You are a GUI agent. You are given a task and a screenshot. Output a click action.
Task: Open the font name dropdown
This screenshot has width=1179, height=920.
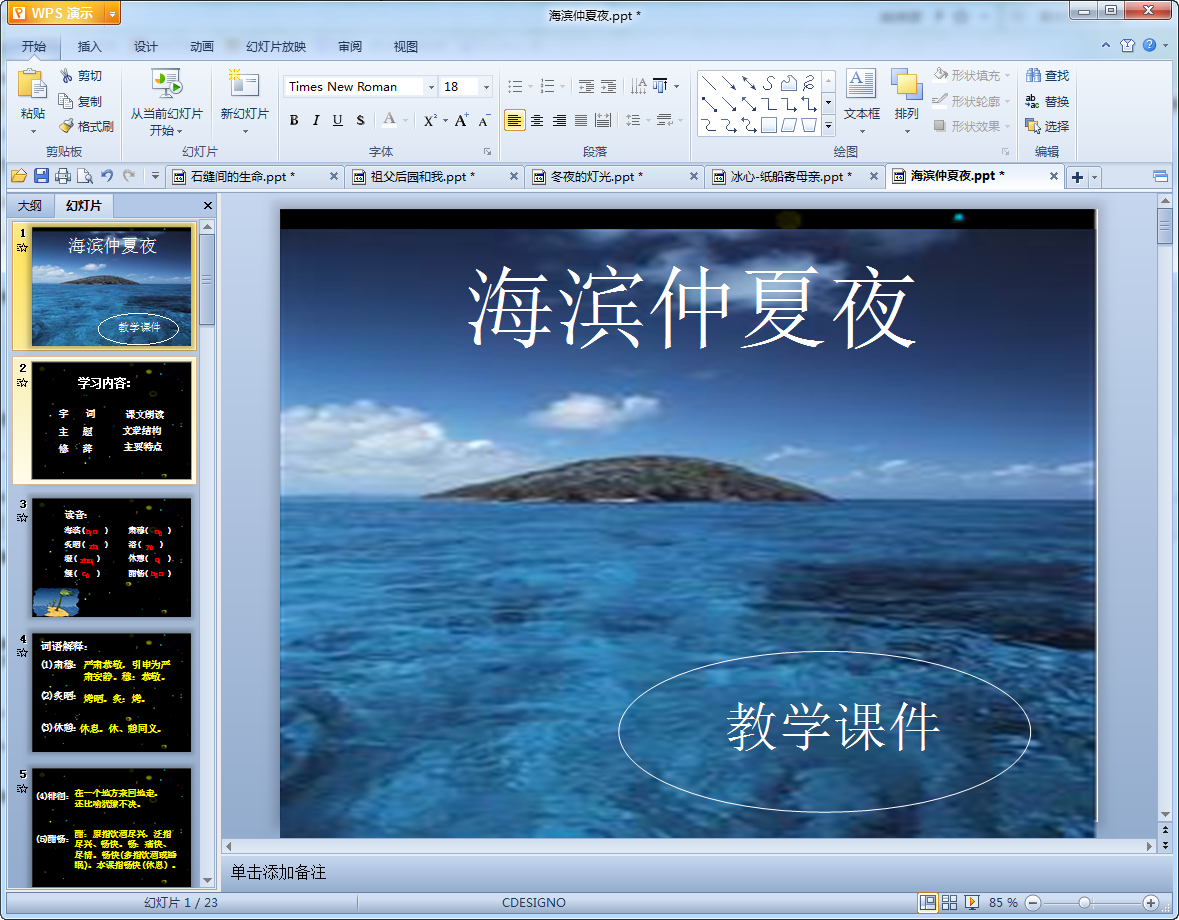tap(432, 87)
